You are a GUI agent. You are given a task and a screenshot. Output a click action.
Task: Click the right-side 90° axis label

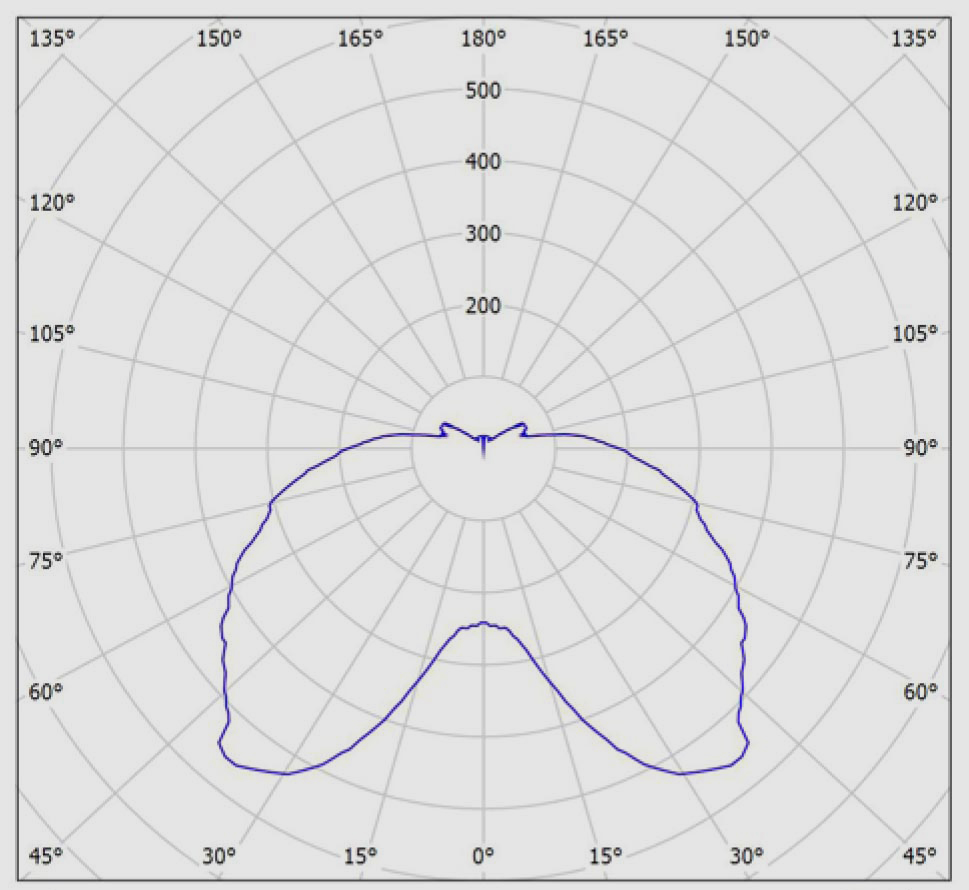[x=920, y=448]
